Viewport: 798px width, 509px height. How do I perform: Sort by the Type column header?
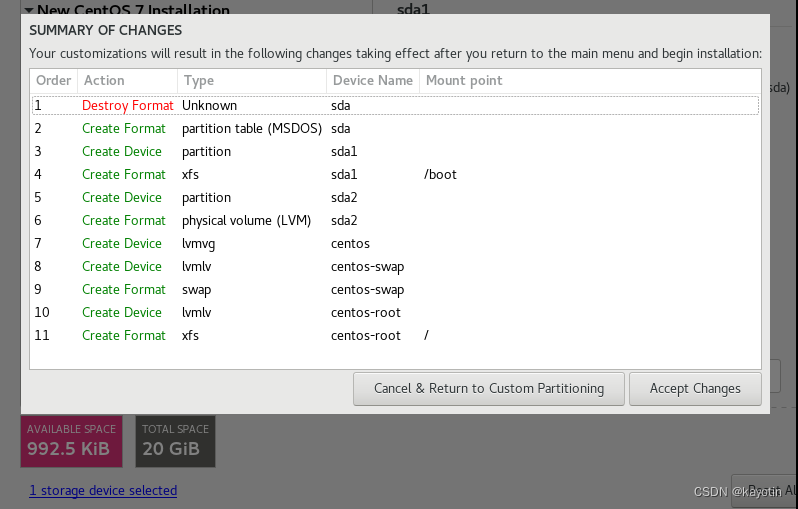(x=252, y=80)
